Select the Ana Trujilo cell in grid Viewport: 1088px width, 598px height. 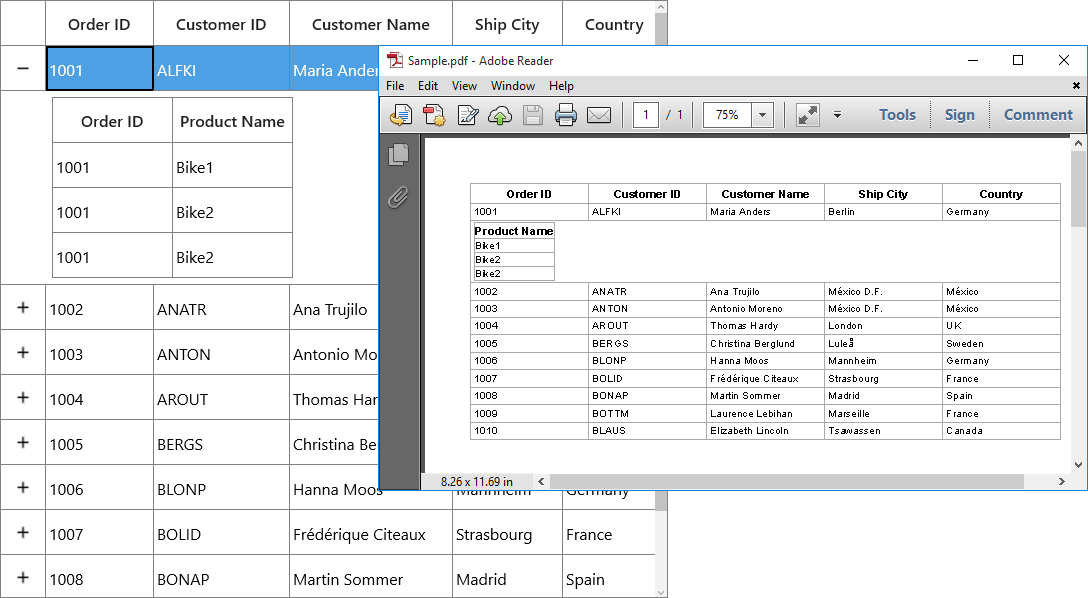pos(334,309)
